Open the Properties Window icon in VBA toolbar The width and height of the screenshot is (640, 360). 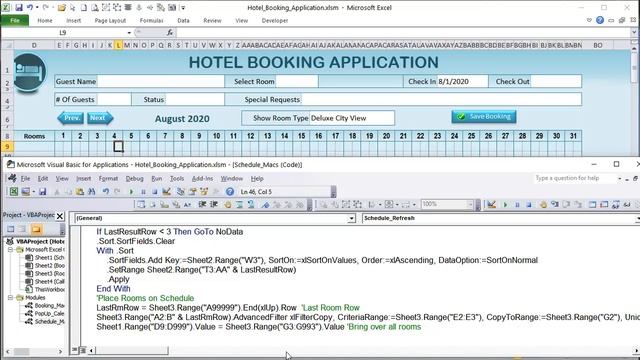point(192,191)
